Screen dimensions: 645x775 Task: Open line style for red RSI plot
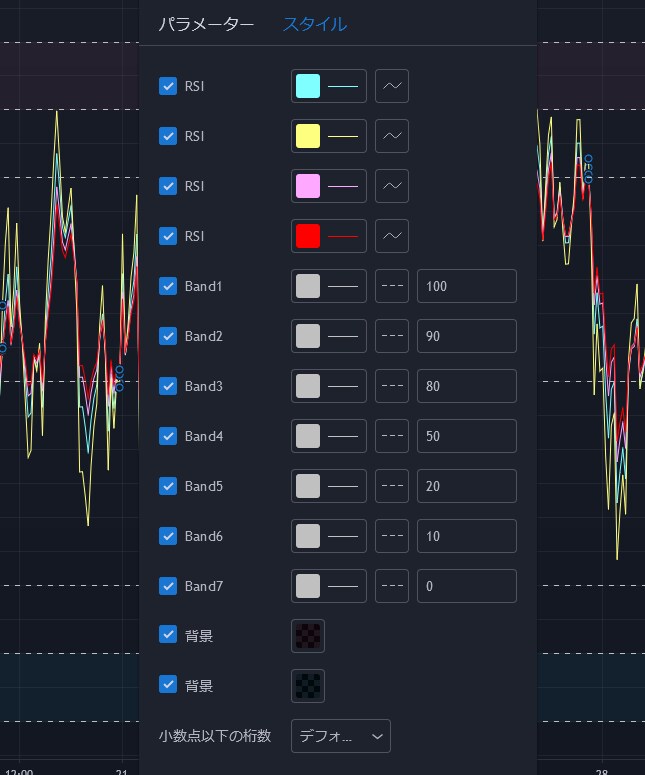pyautogui.click(x=392, y=236)
